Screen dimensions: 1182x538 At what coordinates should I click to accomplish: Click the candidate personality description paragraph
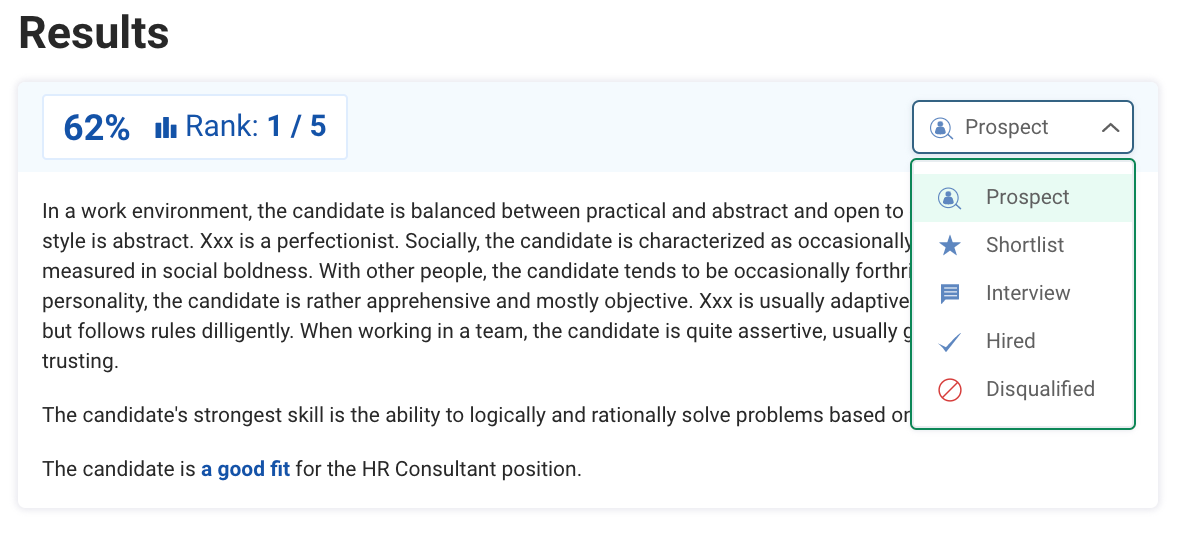coord(470,286)
